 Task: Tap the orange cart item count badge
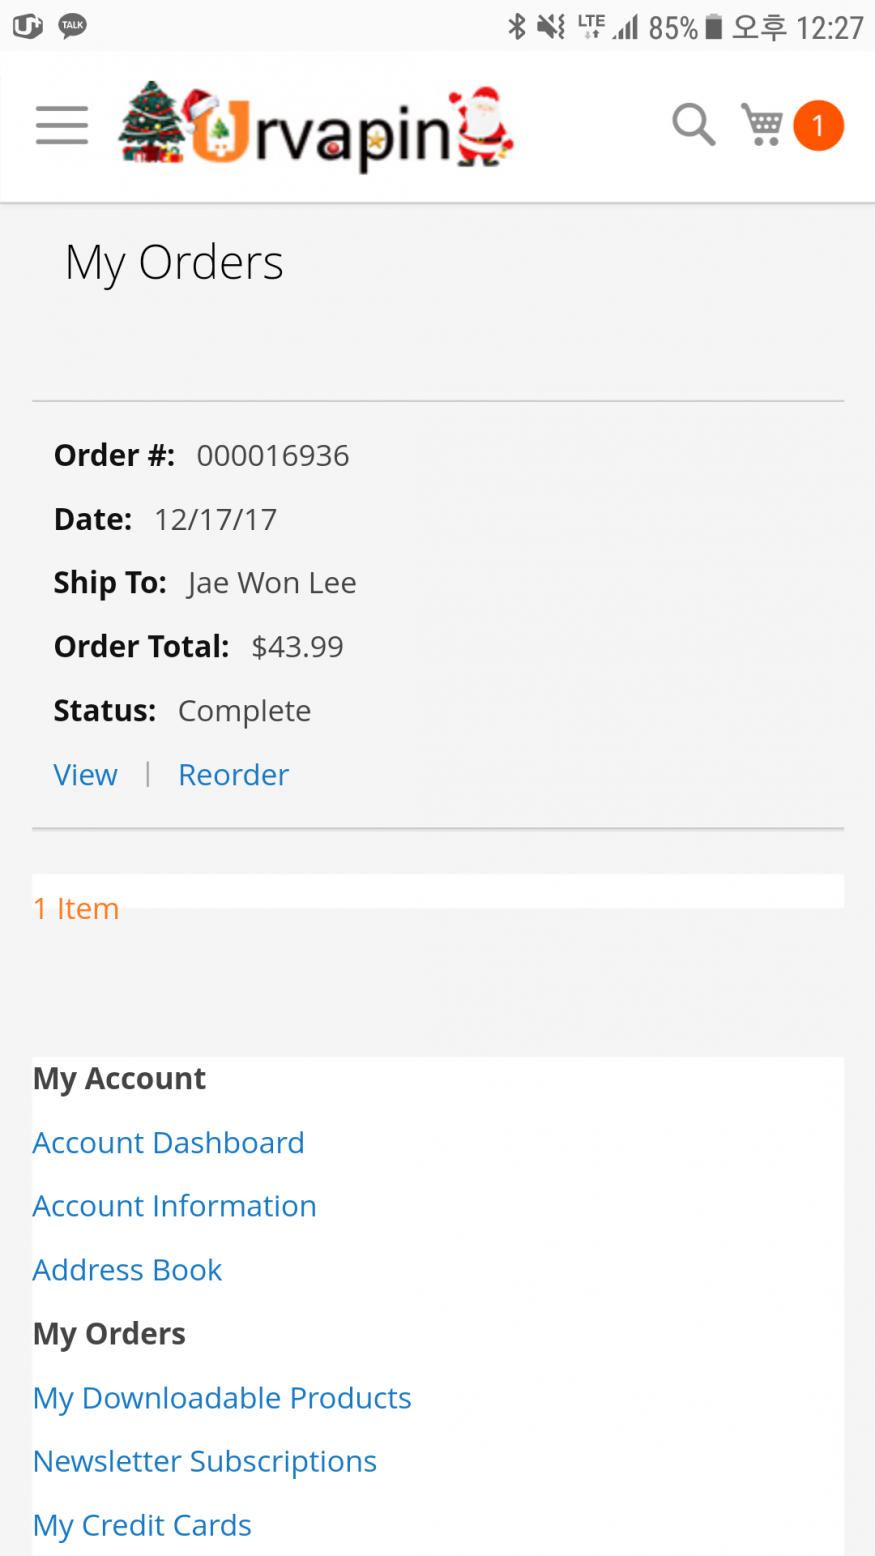pyautogui.click(x=818, y=126)
